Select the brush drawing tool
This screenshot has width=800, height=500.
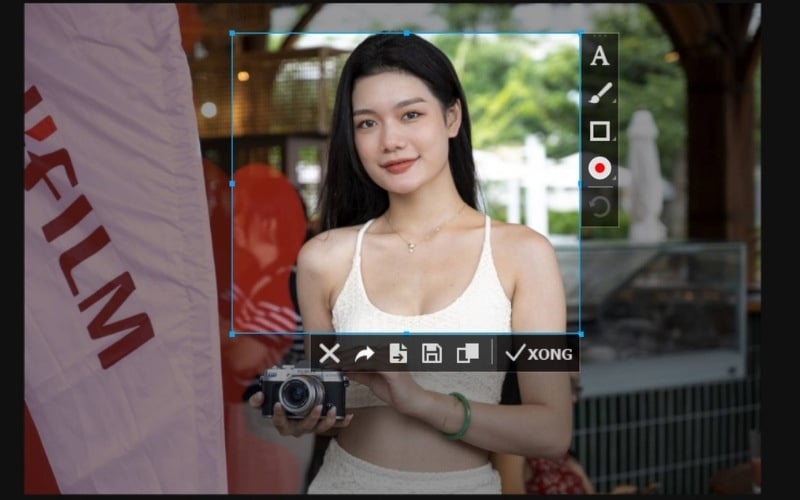click(600, 93)
